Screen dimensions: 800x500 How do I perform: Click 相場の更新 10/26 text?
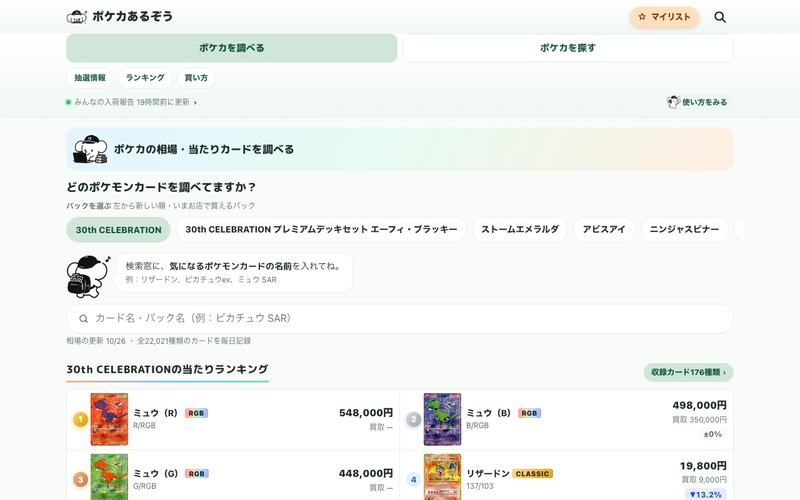[95, 341]
